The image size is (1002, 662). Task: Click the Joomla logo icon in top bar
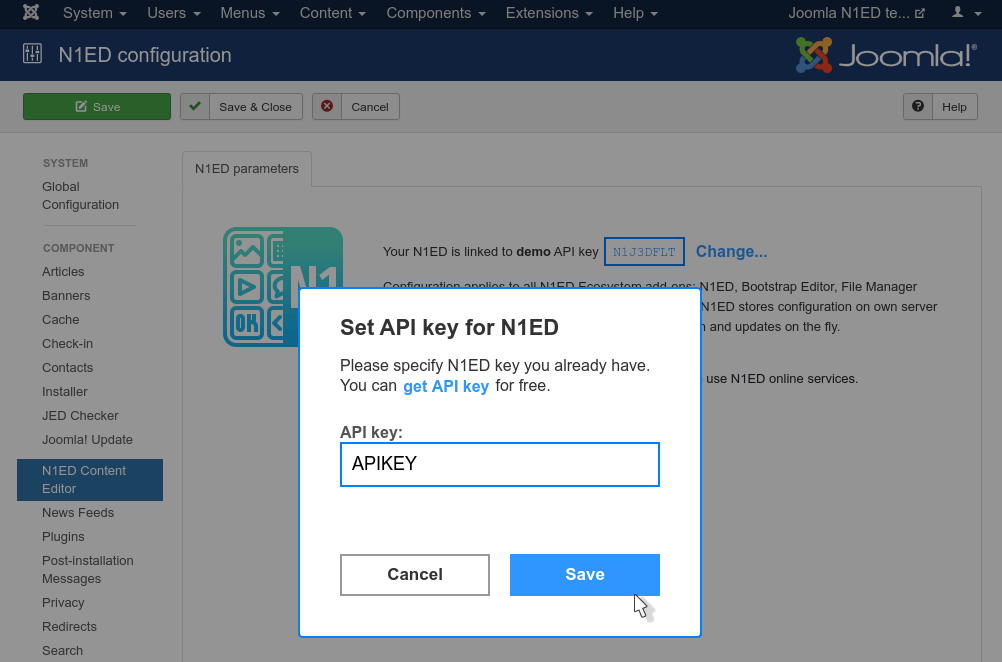tap(31, 13)
